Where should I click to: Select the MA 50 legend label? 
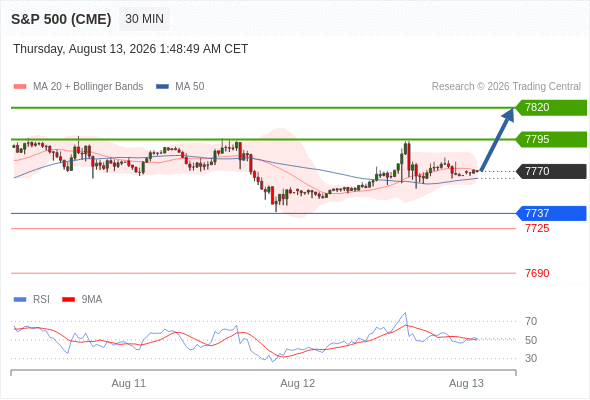point(190,87)
